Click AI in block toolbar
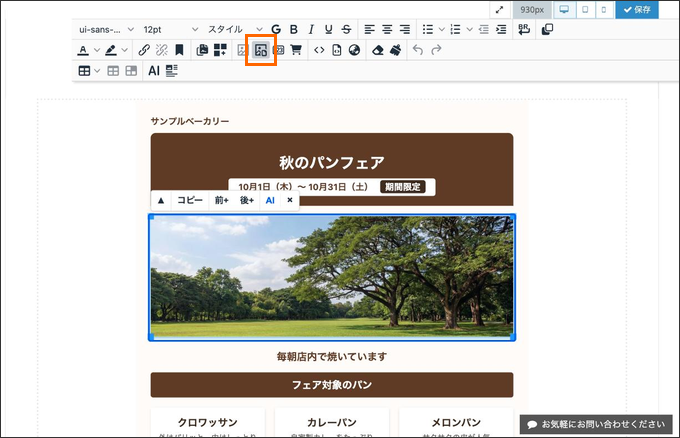Image resolution: width=680 pixels, height=438 pixels. 270,200
